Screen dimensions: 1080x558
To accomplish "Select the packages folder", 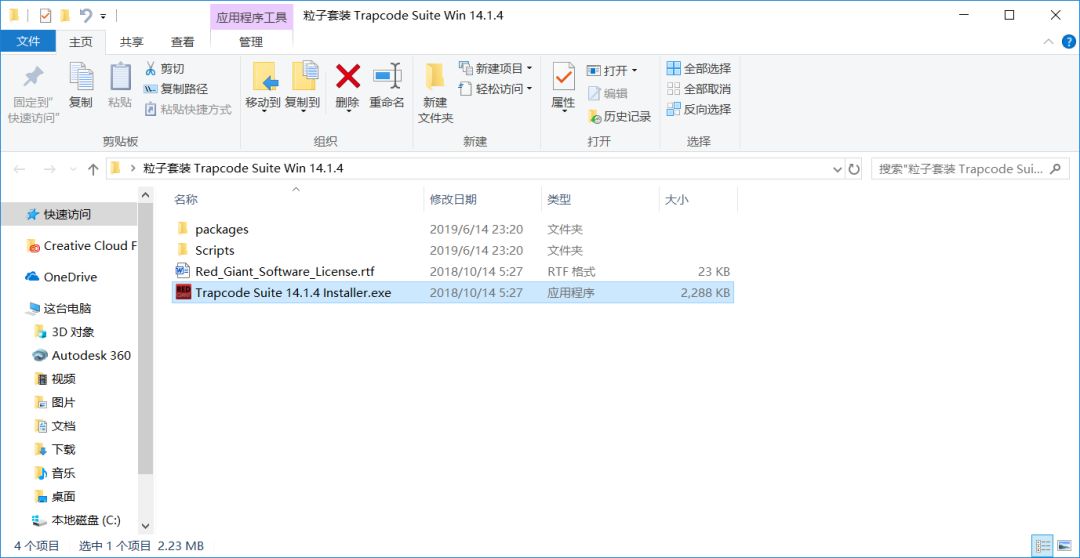I will (x=453, y=229).
